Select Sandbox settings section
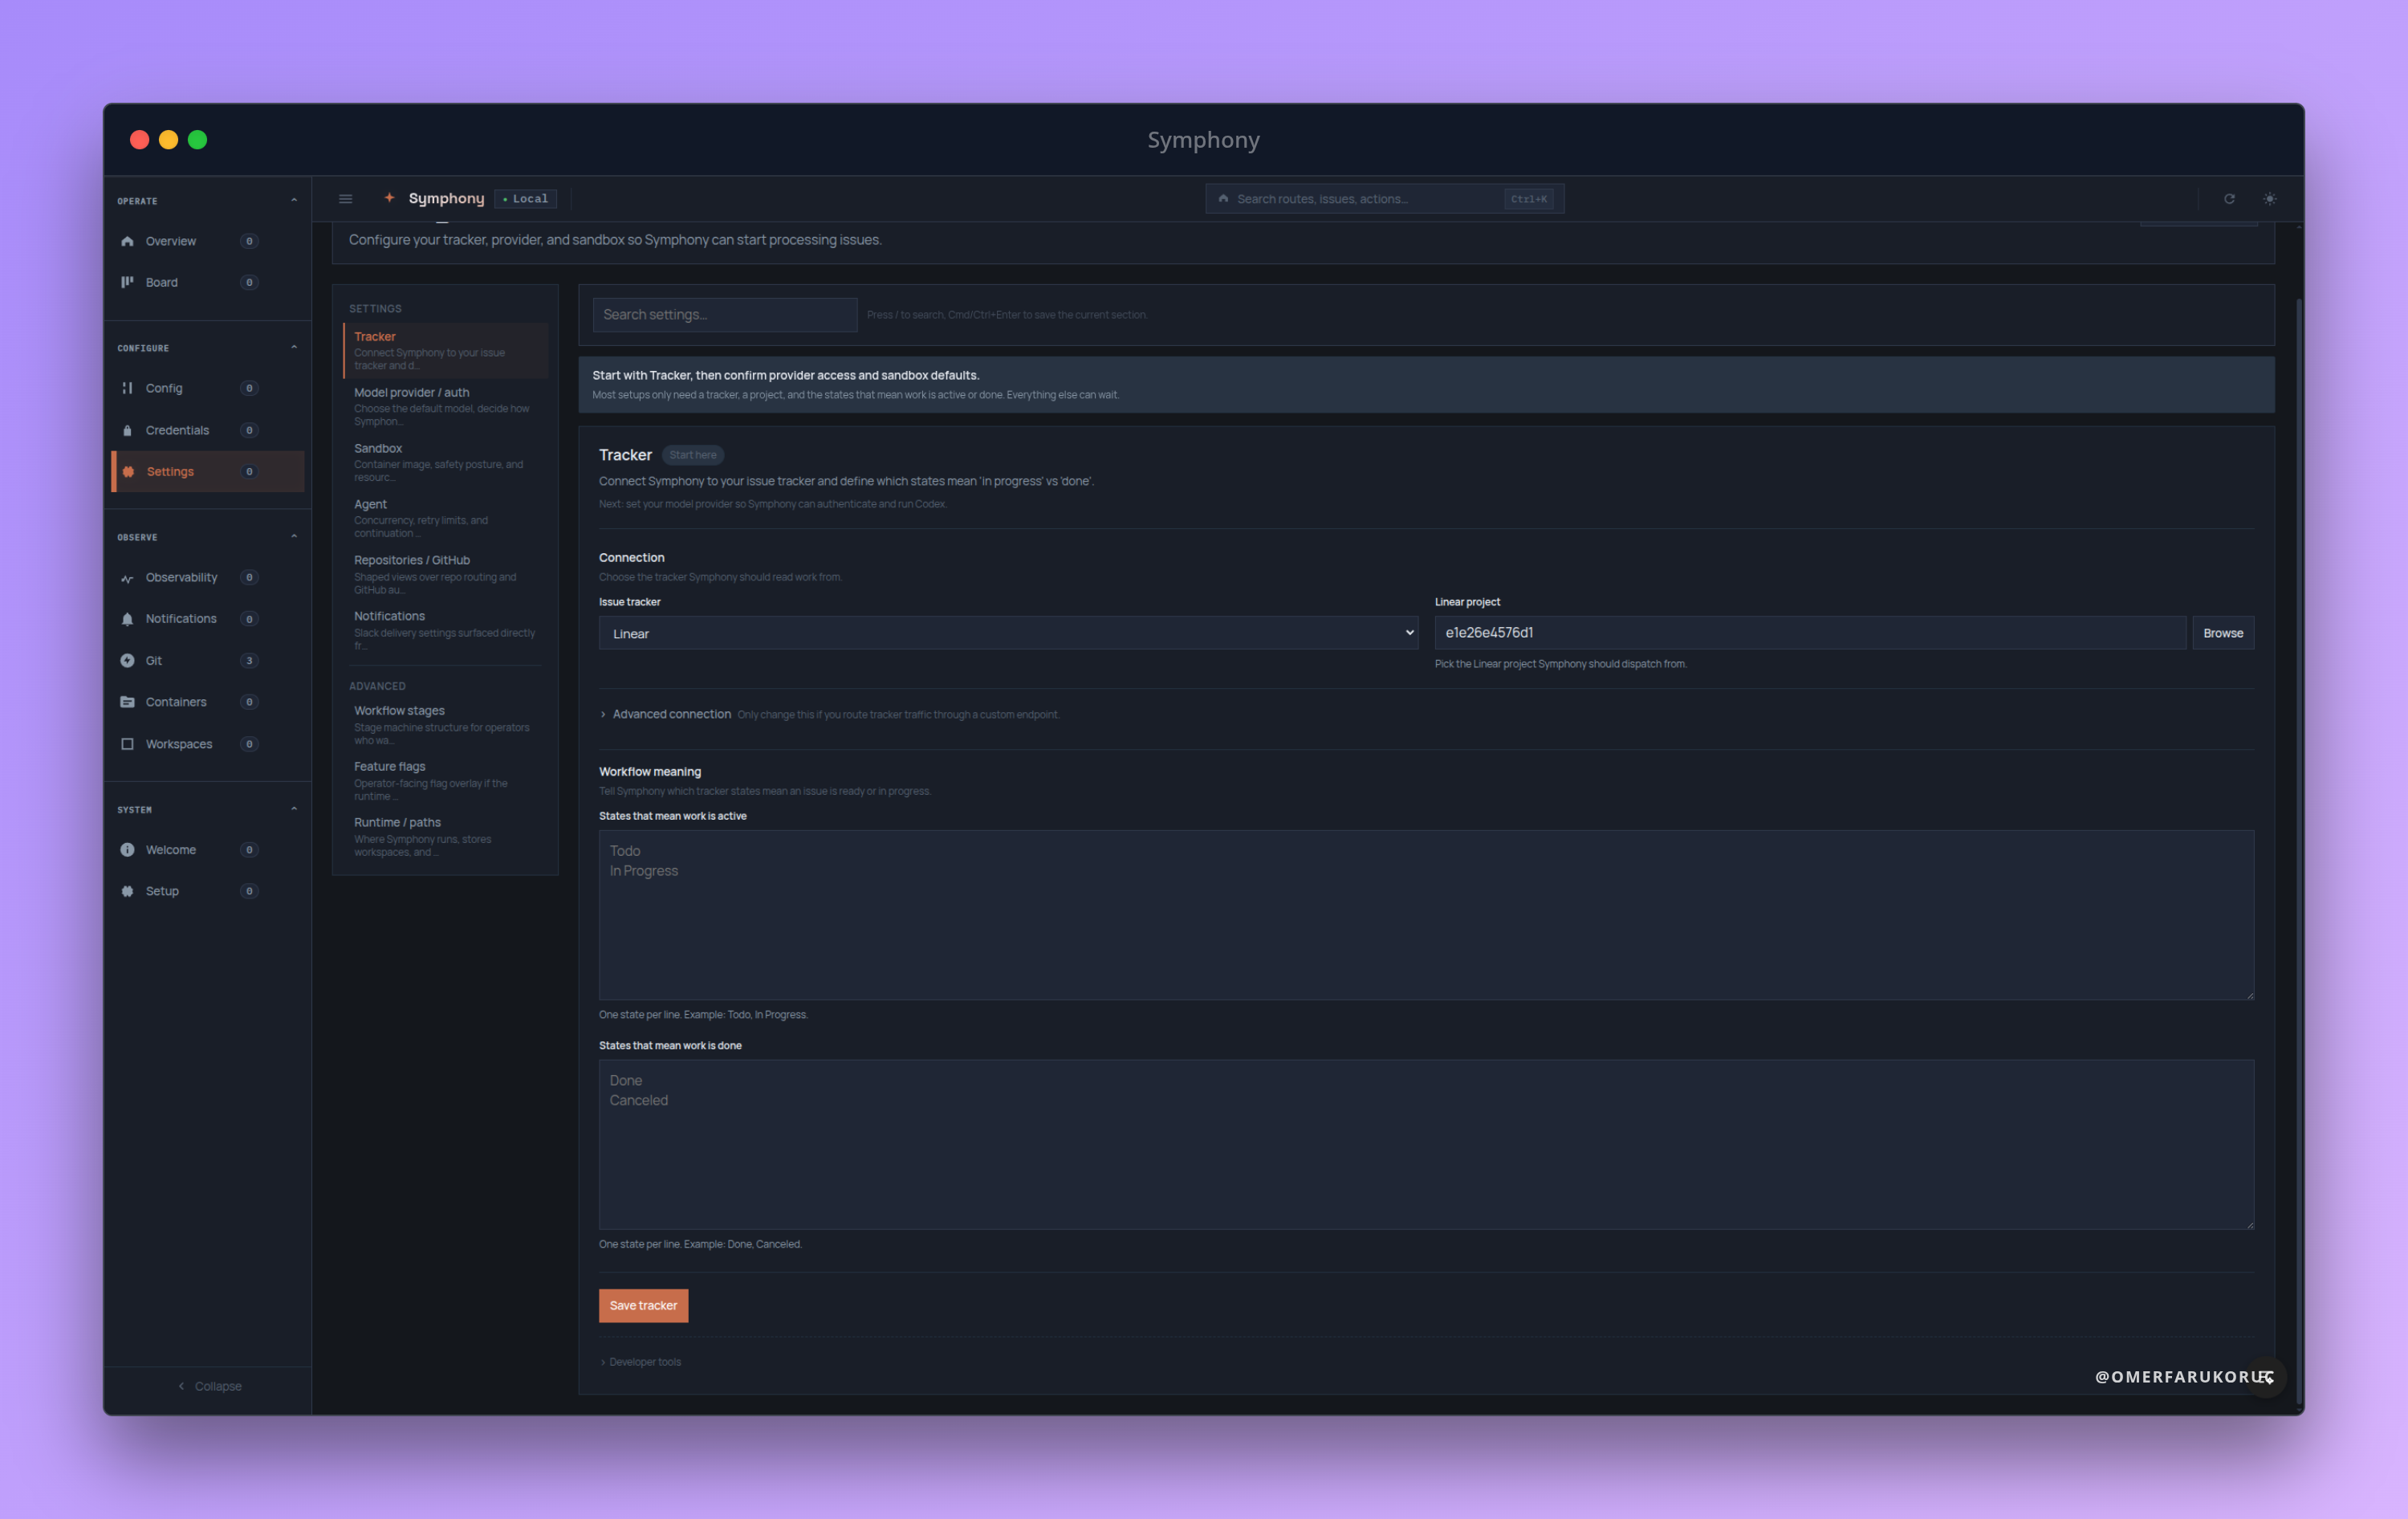Viewport: 2408px width, 1519px height. click(x=446, y=462)
